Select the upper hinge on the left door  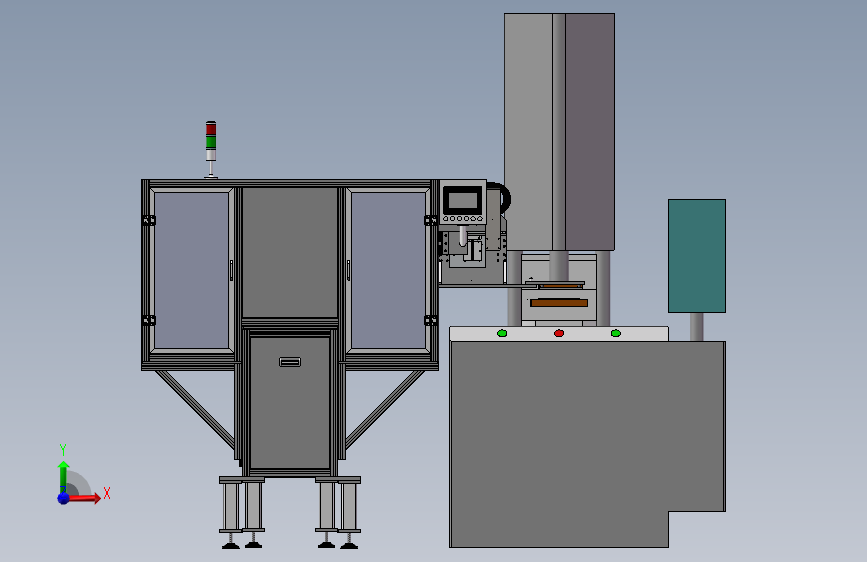click(x=149, y=221)
